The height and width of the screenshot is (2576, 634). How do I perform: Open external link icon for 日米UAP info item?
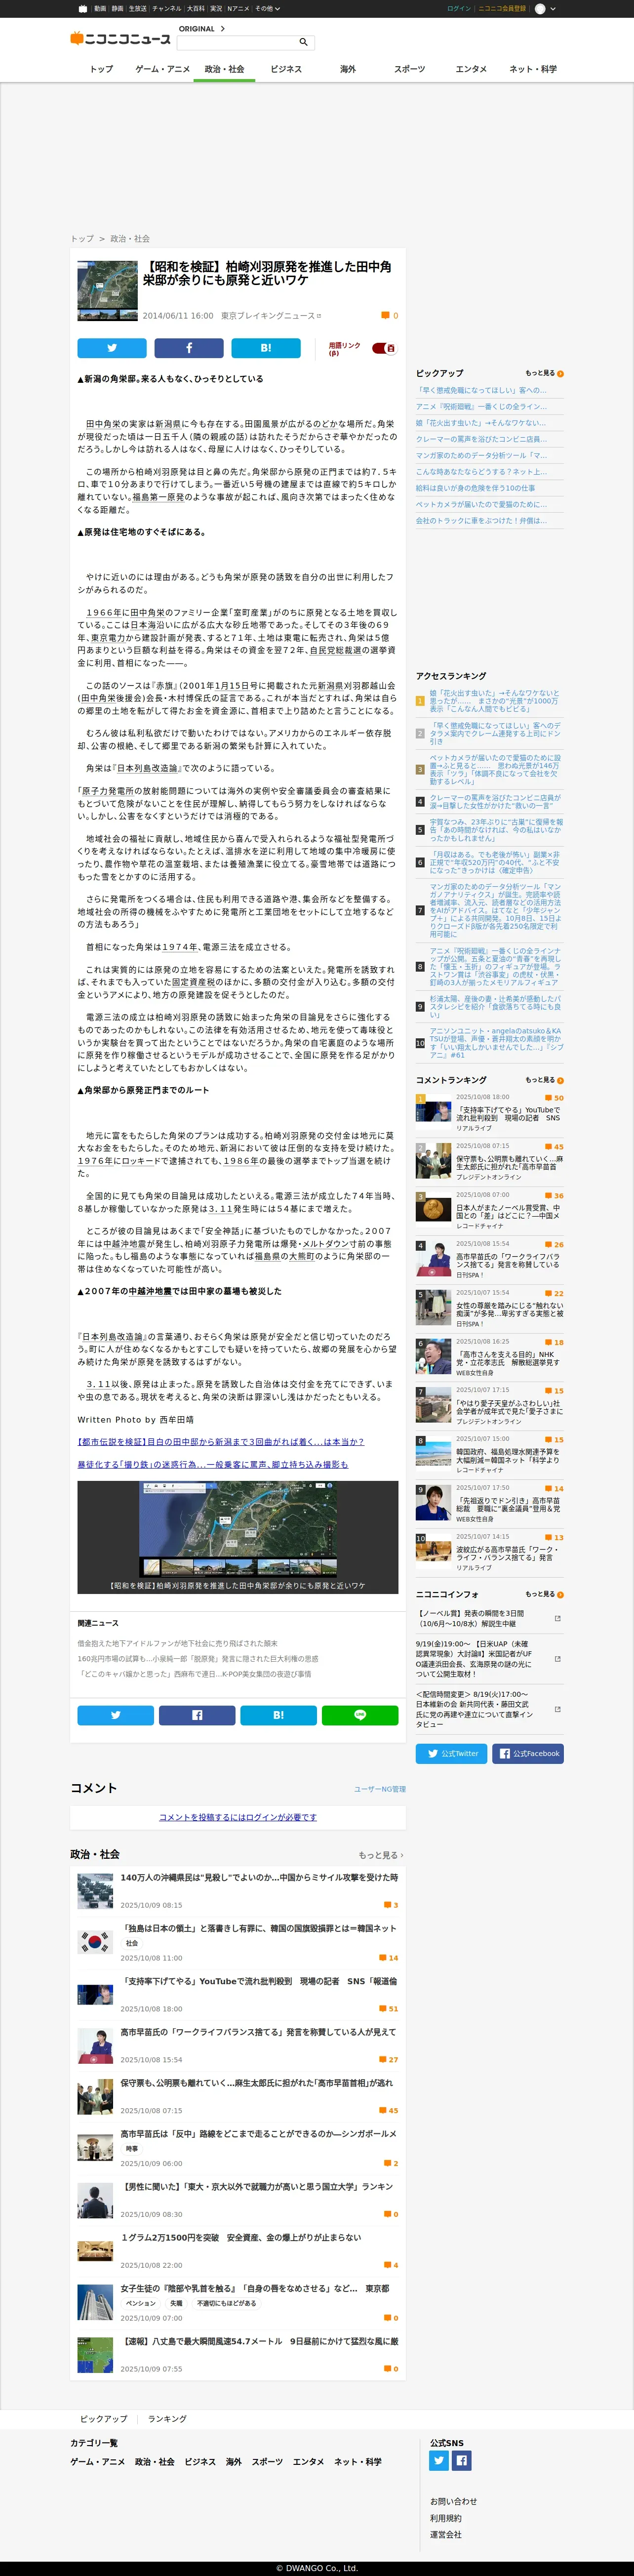(557, 1658)
